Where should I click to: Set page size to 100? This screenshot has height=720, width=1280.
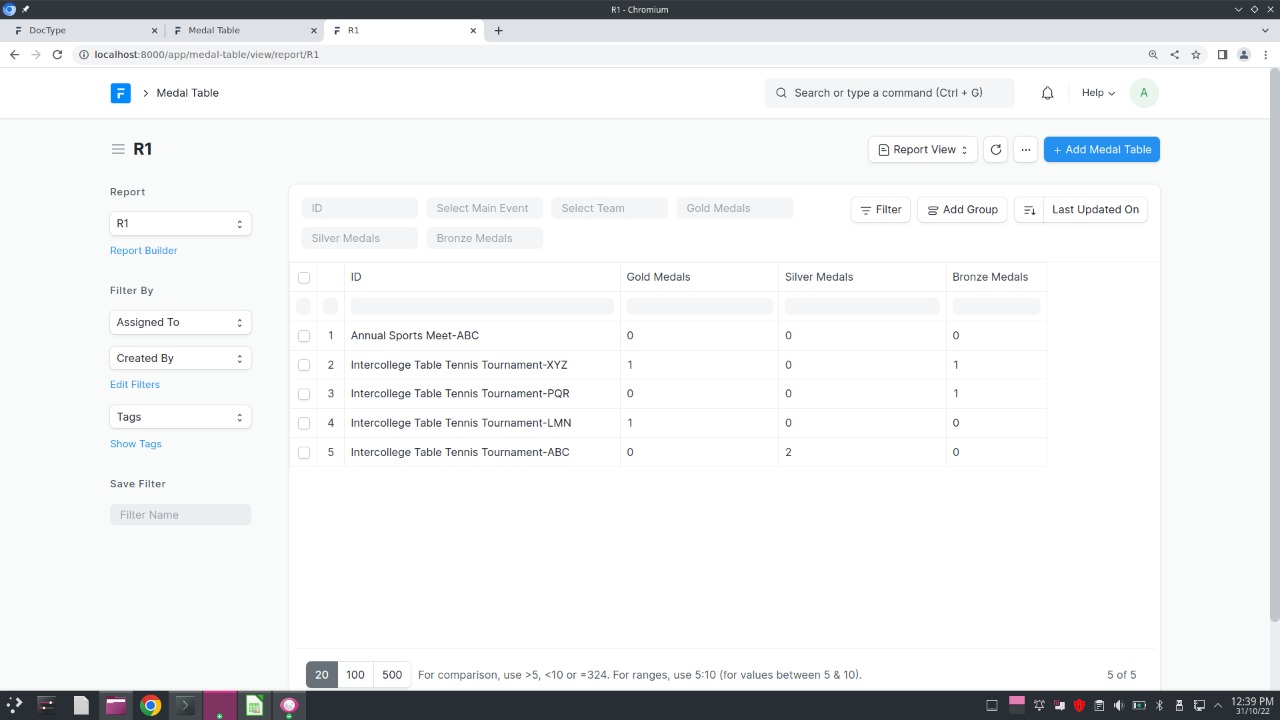(x=355, y=675)
